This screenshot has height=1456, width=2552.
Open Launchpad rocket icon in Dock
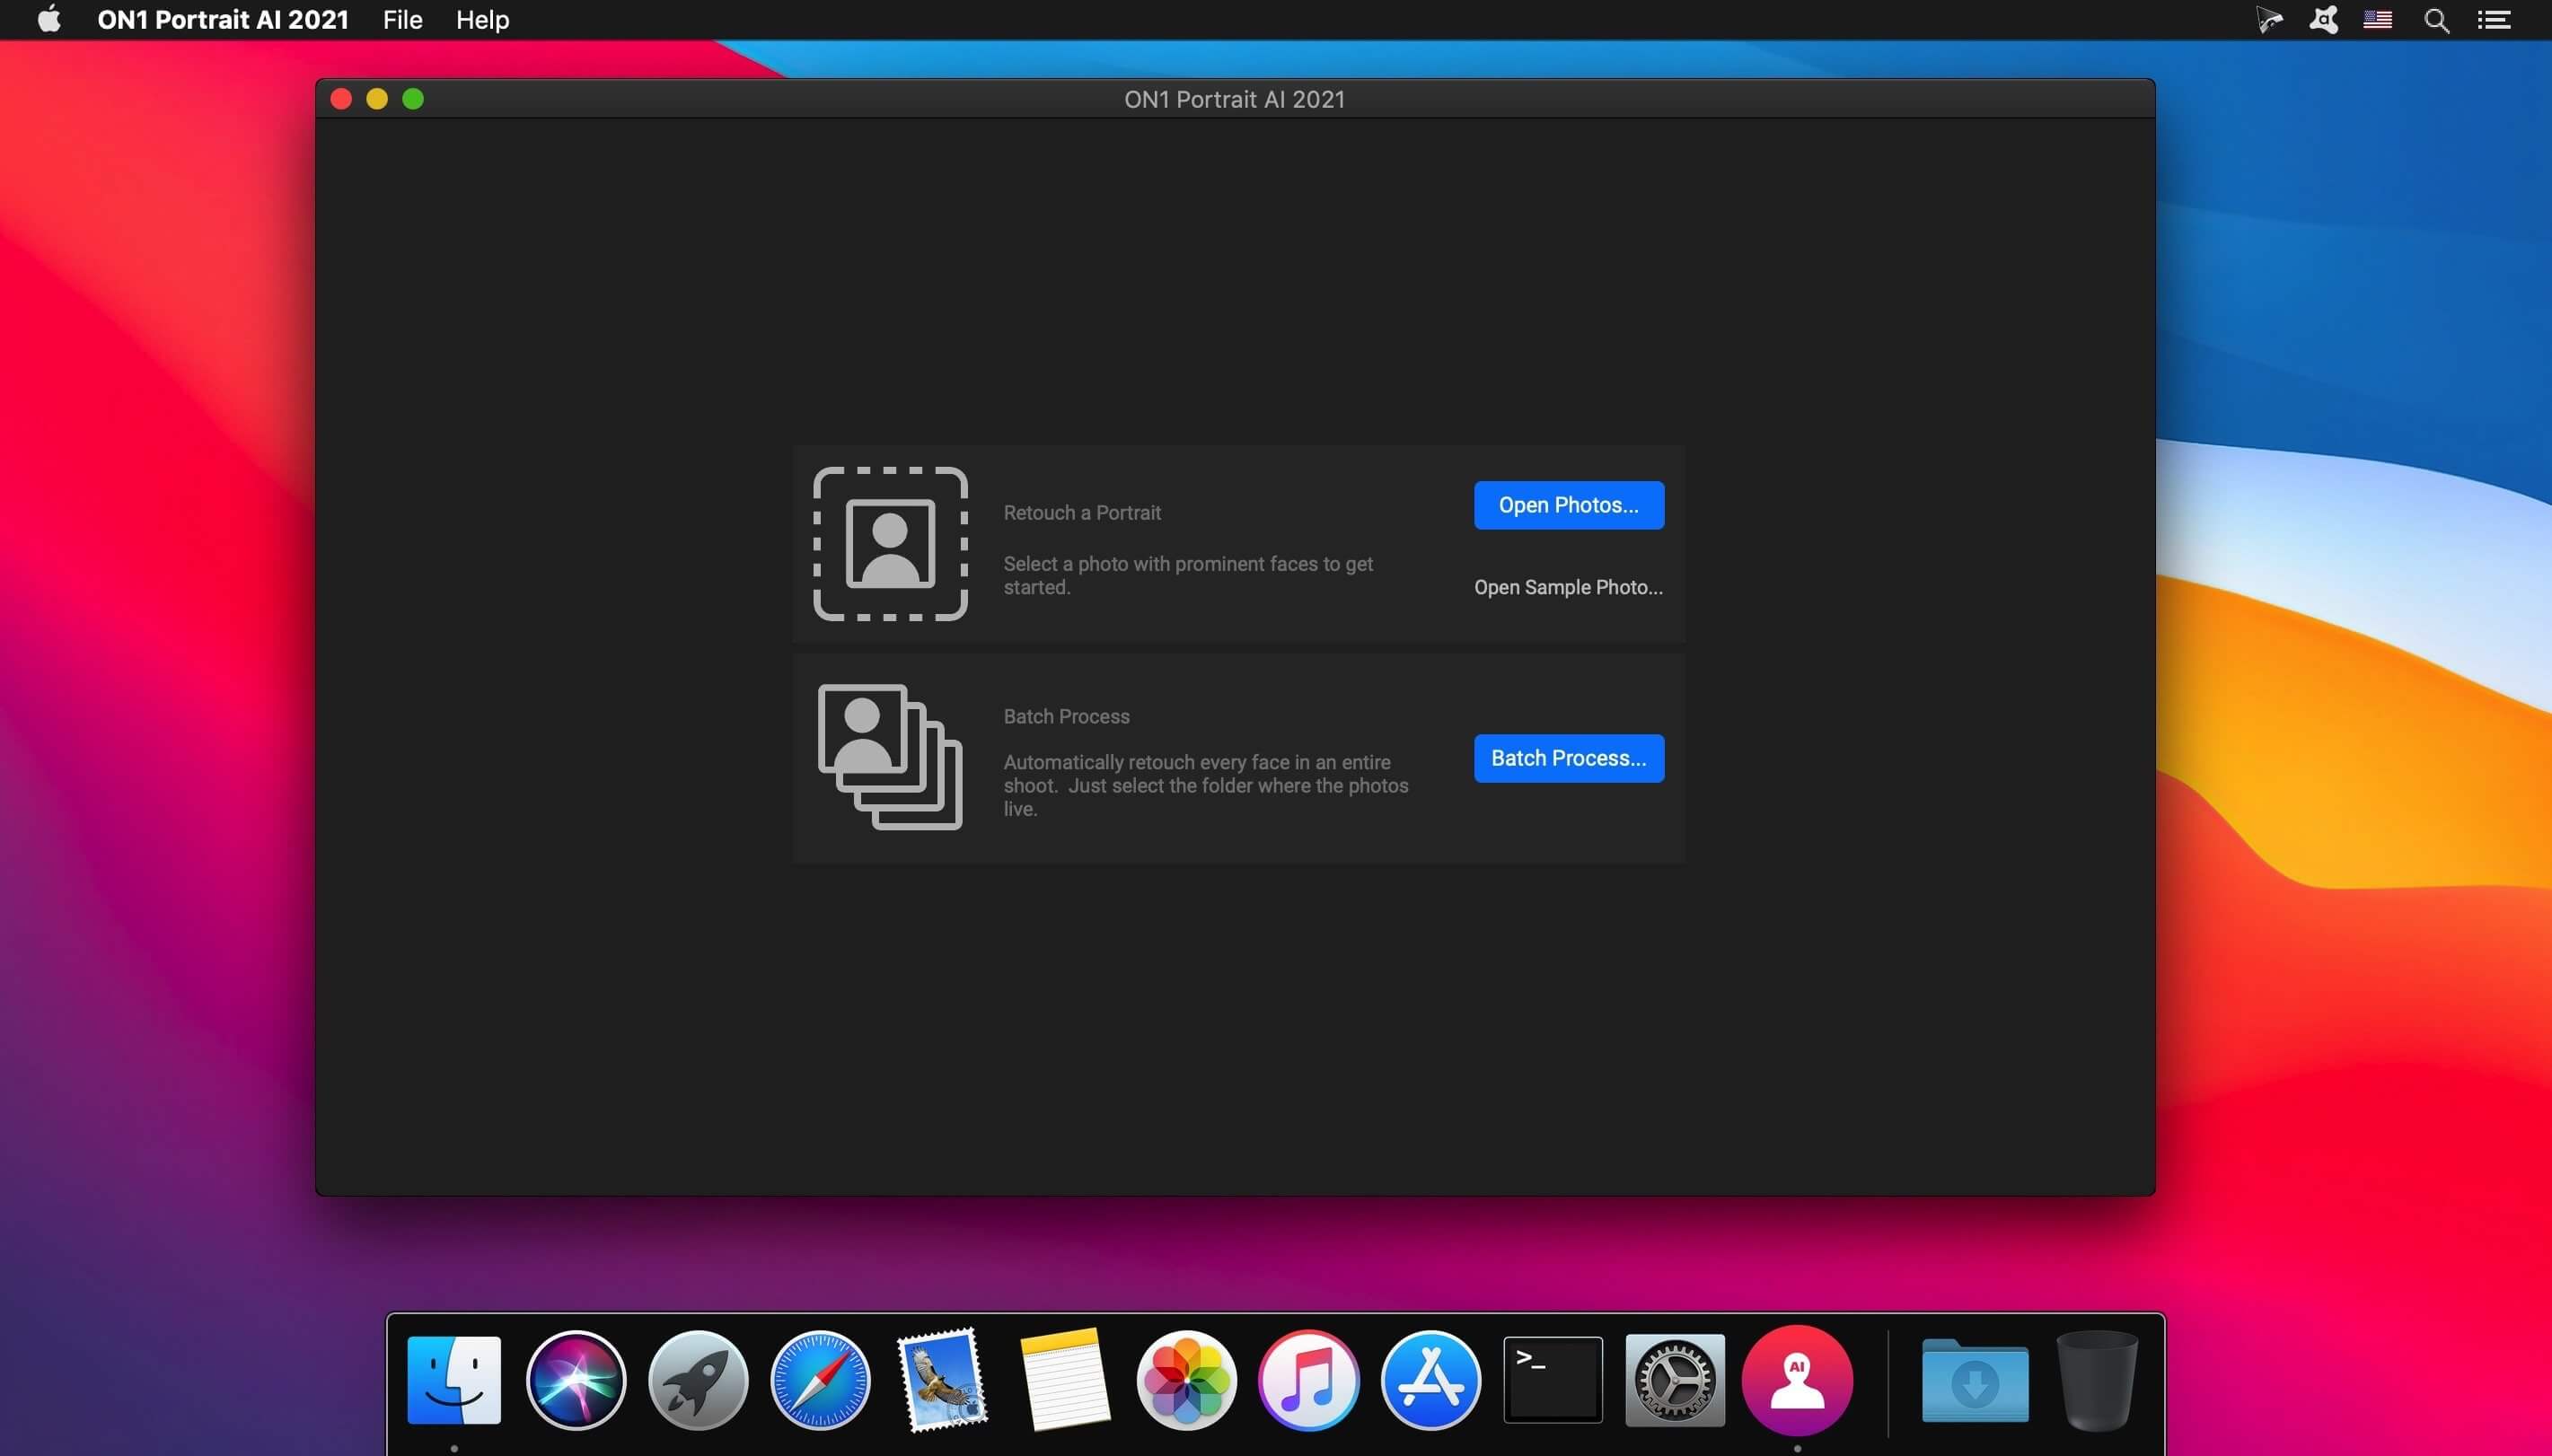point(698,1380)
